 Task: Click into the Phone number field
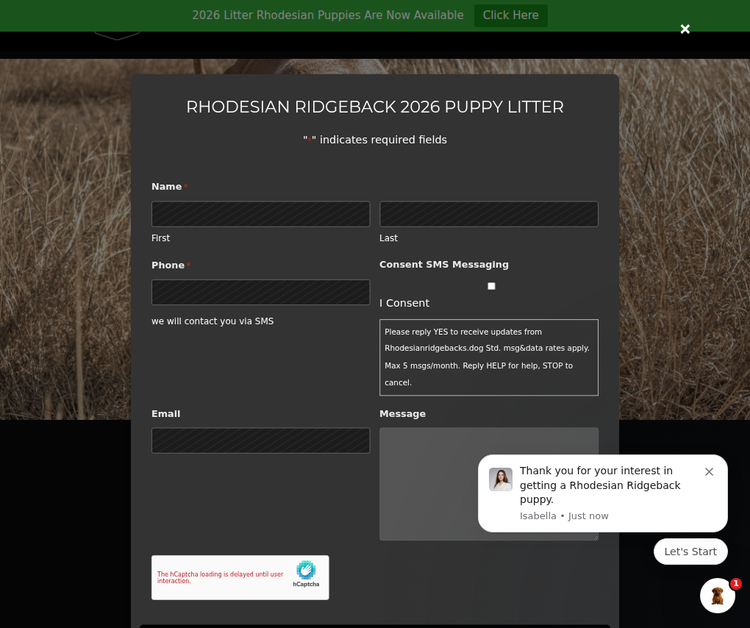coord(260,292)
